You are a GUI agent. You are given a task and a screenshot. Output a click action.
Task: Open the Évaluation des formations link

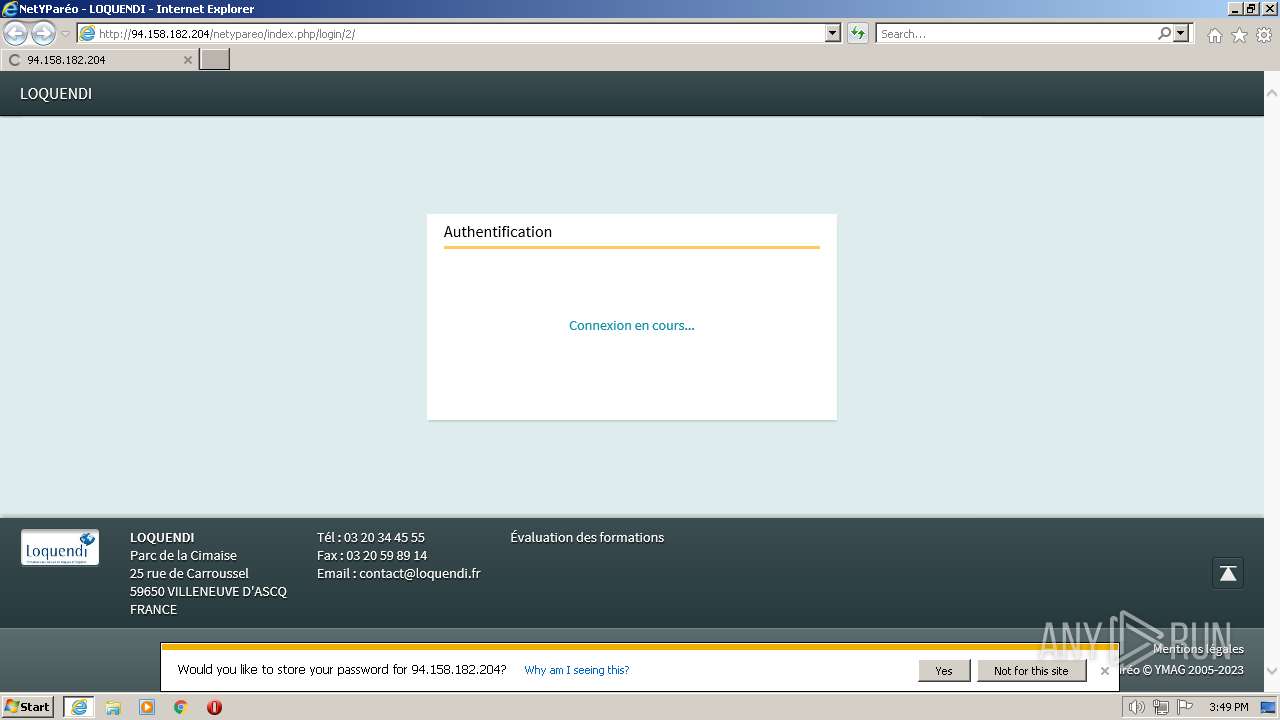pyautogui.click(x=587, y=537)
